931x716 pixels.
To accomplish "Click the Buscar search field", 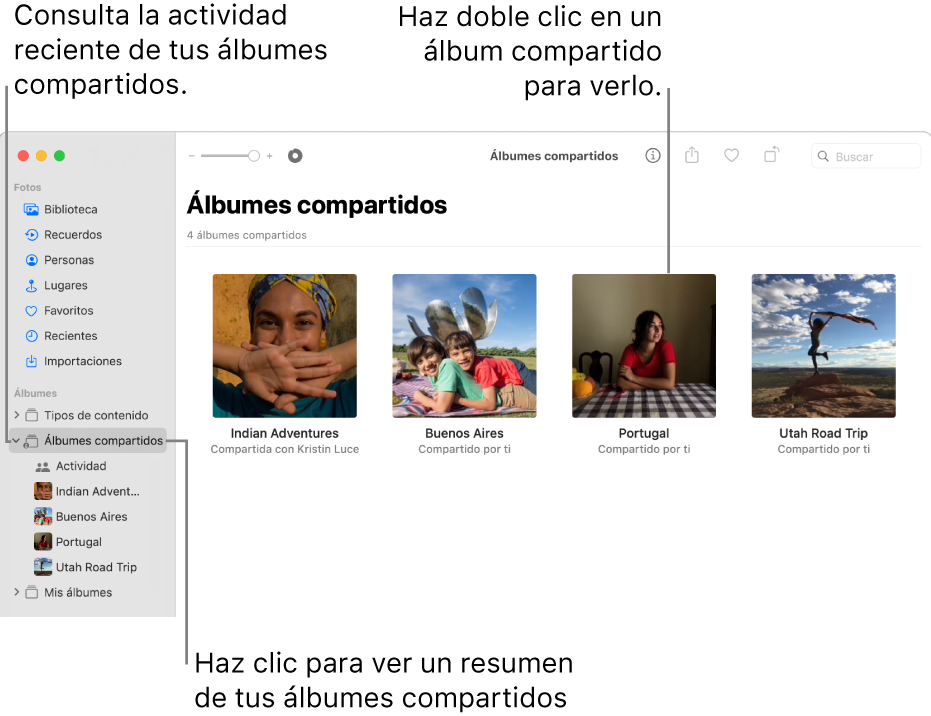I will pyautogui.click(x=866, y=156).
